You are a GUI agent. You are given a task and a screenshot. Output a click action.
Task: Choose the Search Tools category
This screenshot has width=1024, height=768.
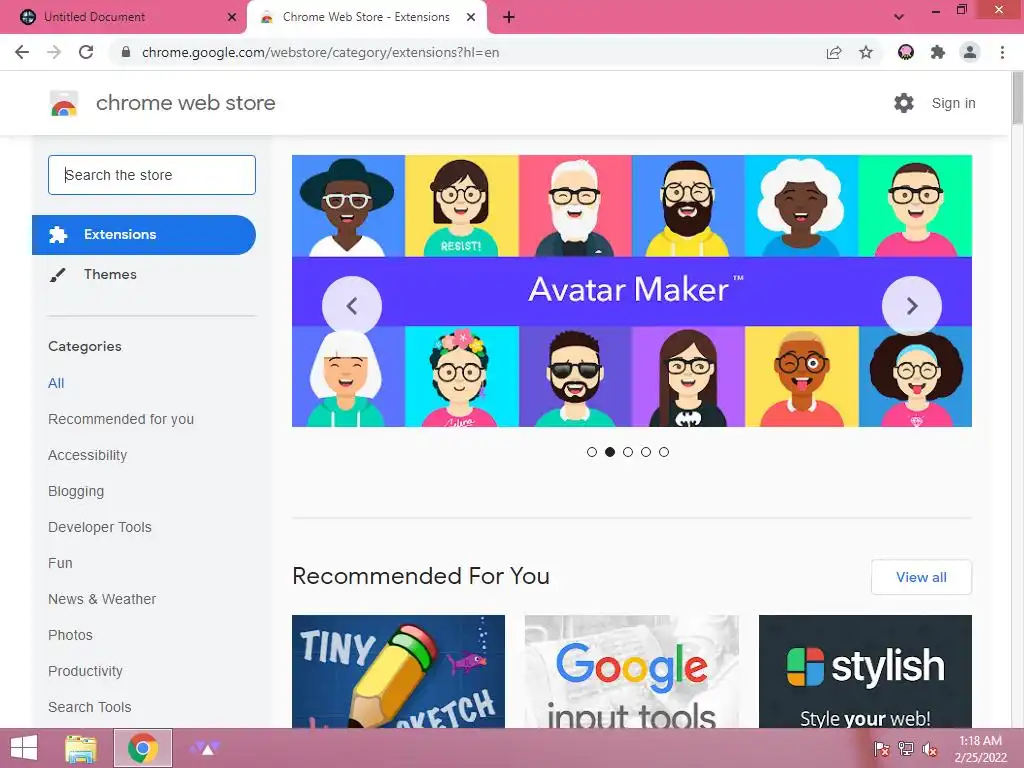(x=89, y=707)
